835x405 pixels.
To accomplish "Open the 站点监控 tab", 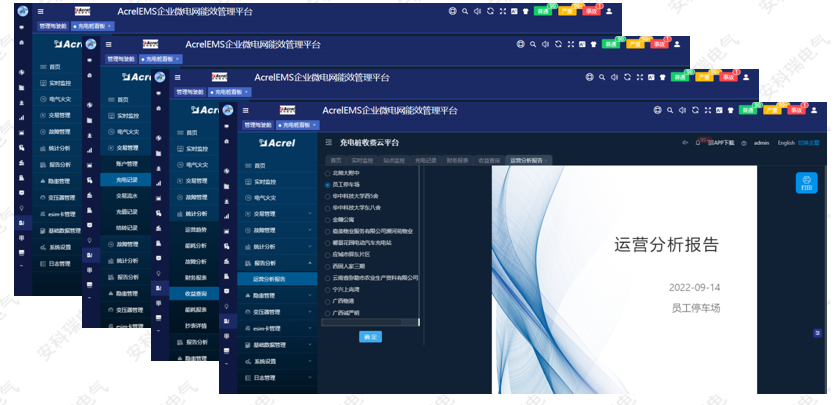I will tap(392, 160).
